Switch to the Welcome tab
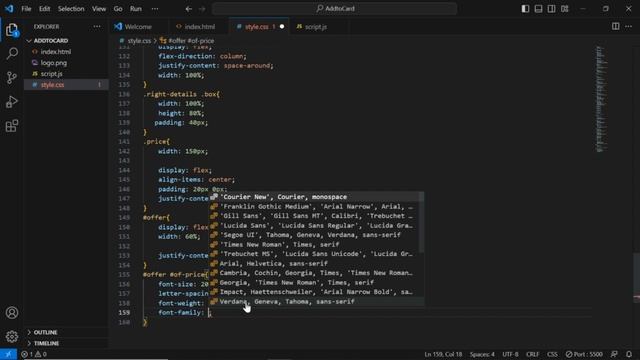Screen dimensions: 640x360 [138, 27]
